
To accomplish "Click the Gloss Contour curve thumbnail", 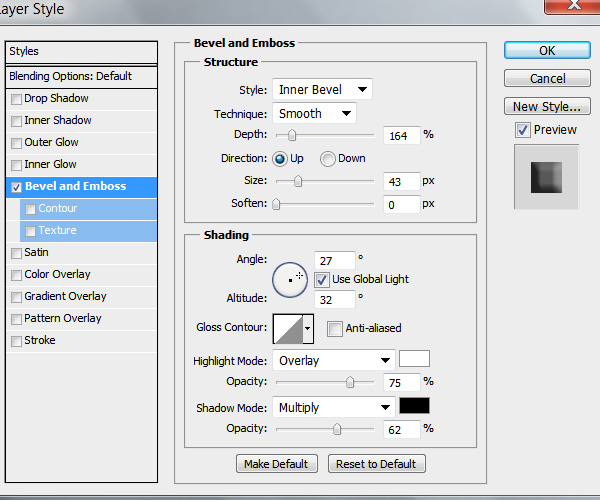I will [288, 329].
